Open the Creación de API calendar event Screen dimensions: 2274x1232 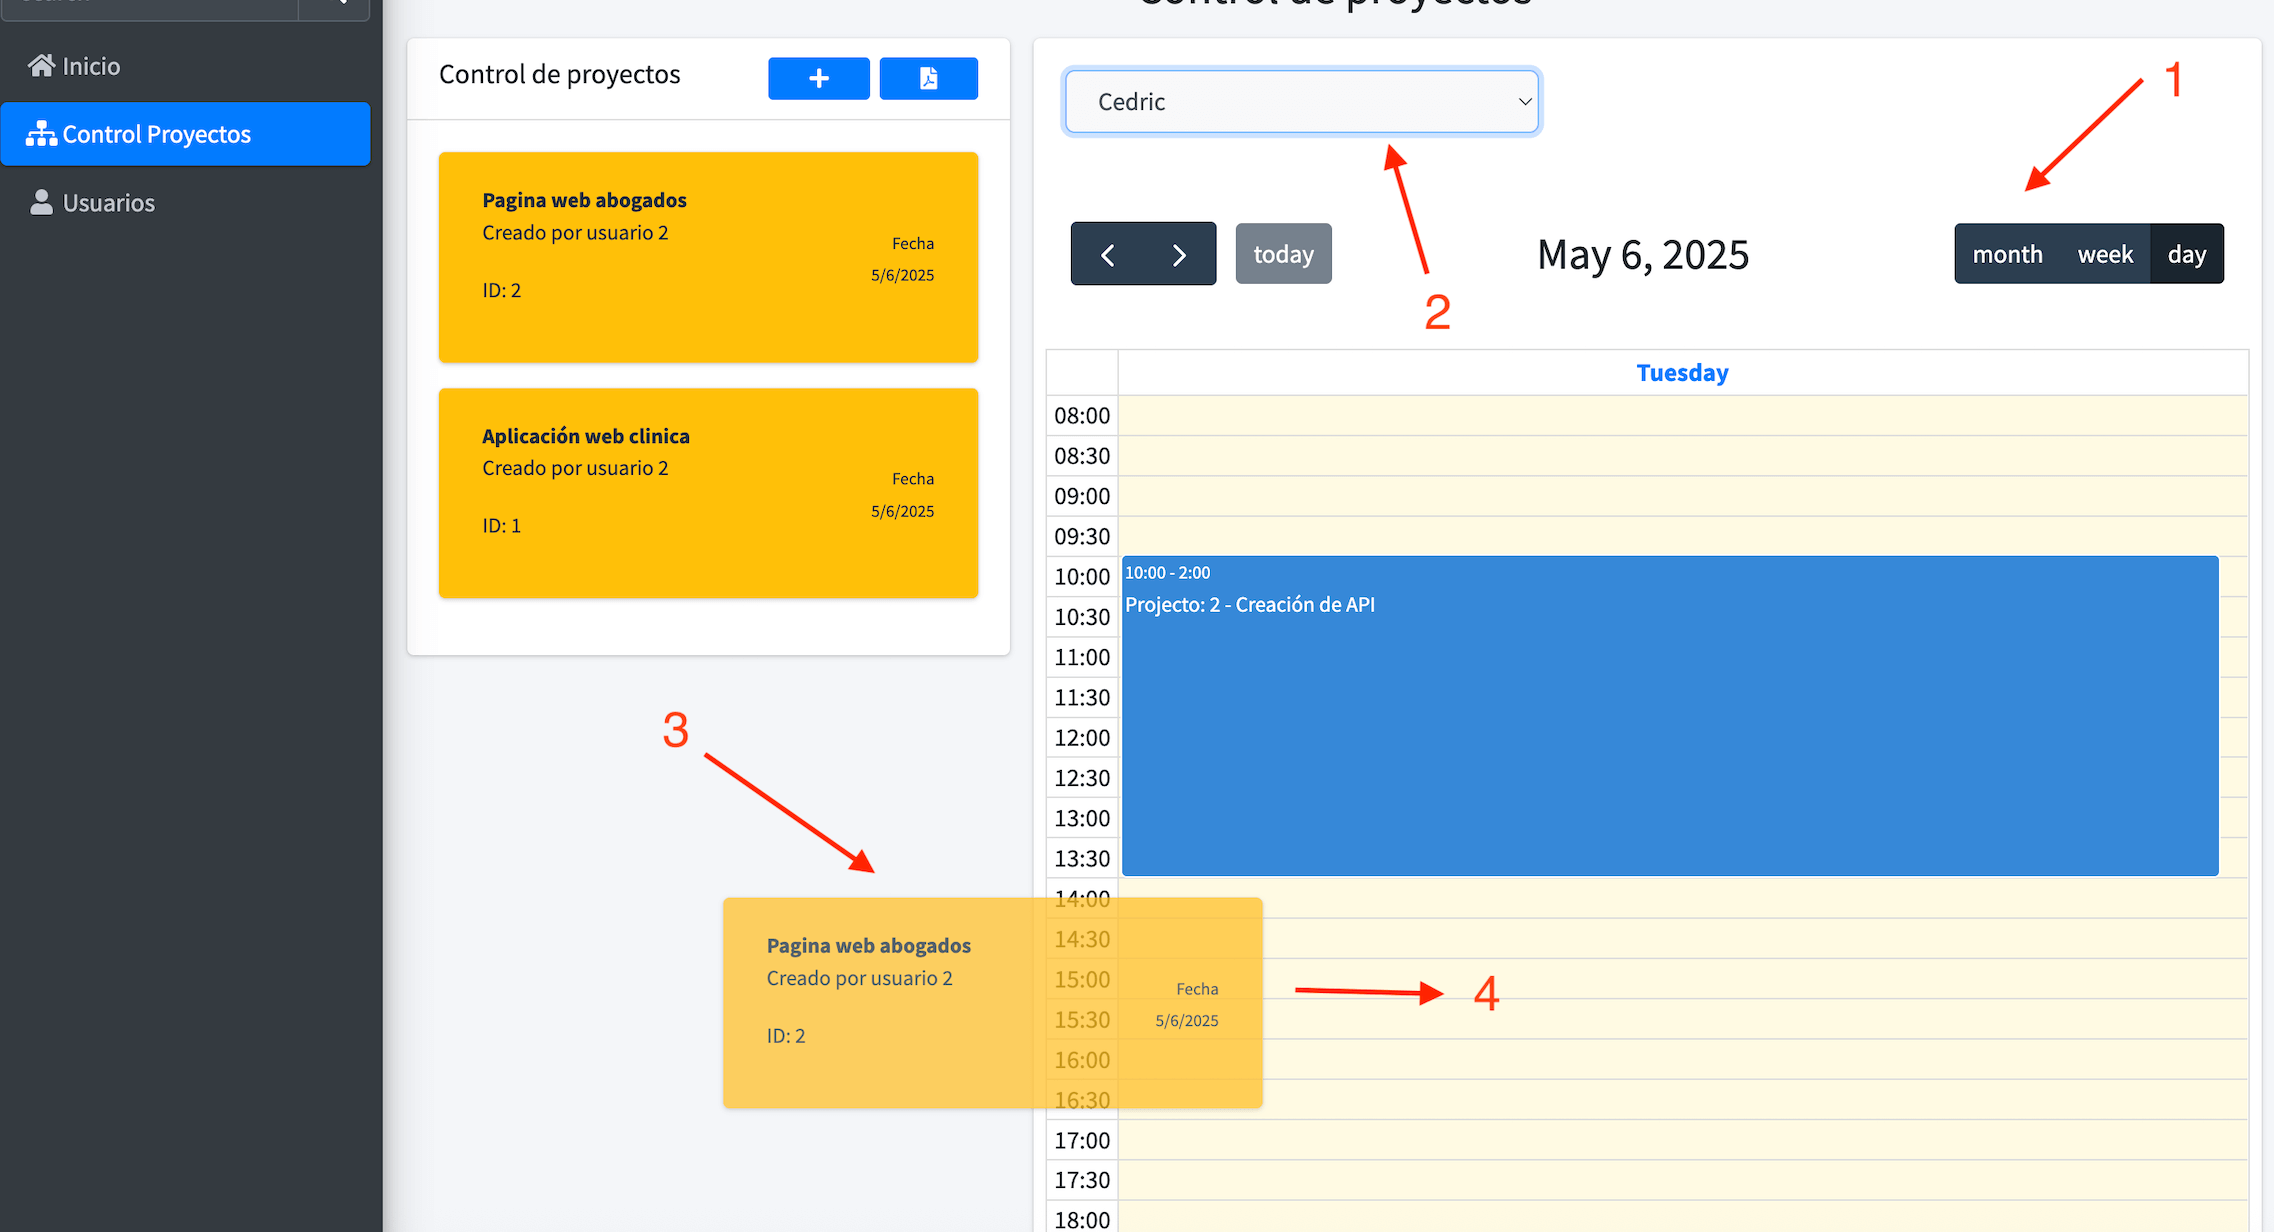[1669, 716]
